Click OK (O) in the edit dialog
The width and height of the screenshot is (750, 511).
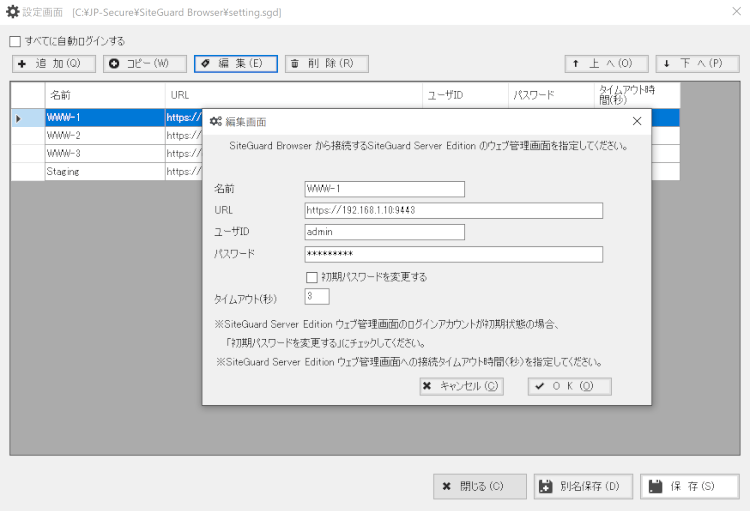569,386
